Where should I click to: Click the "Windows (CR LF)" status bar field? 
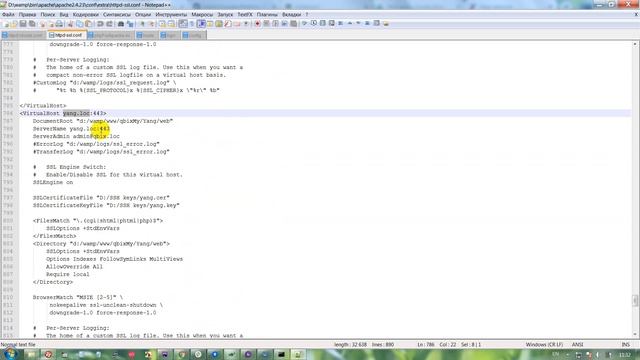544,344
